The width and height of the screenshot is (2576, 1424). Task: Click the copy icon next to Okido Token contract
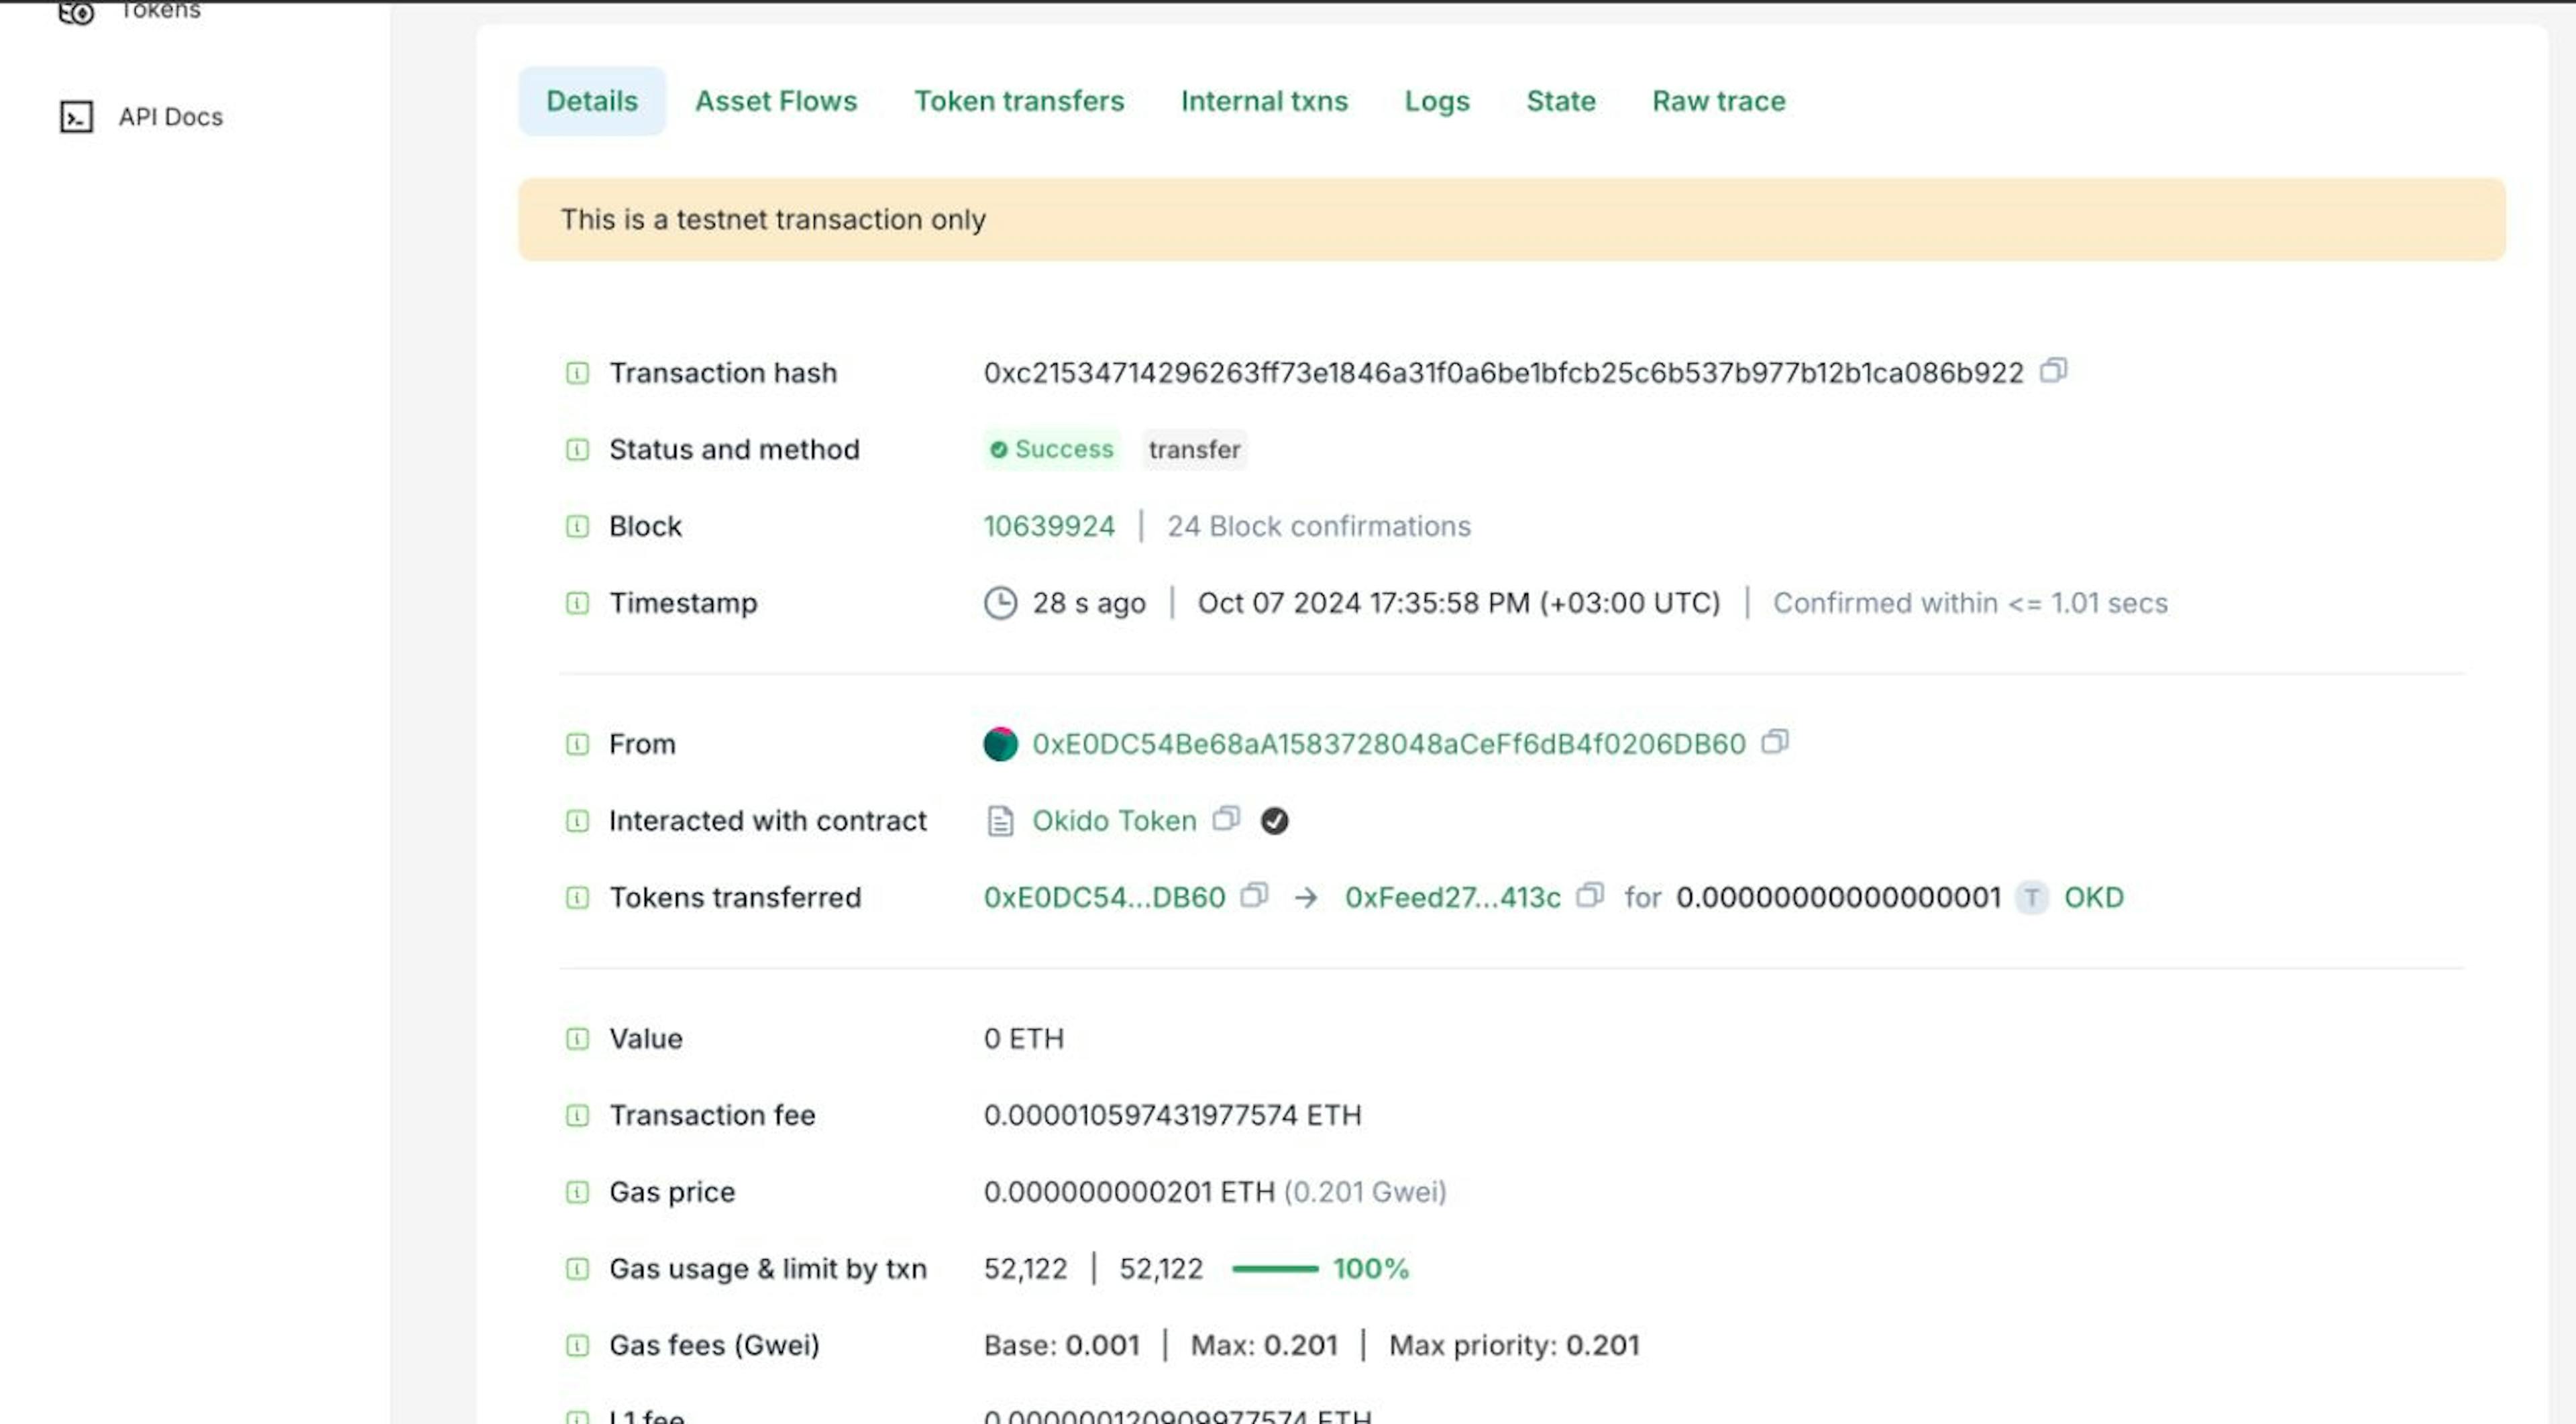point(1229,819)
